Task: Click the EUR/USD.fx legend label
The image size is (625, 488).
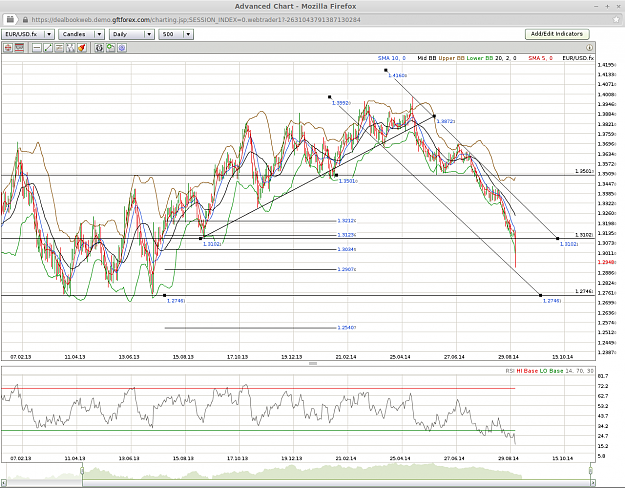Action: (578, 58)
